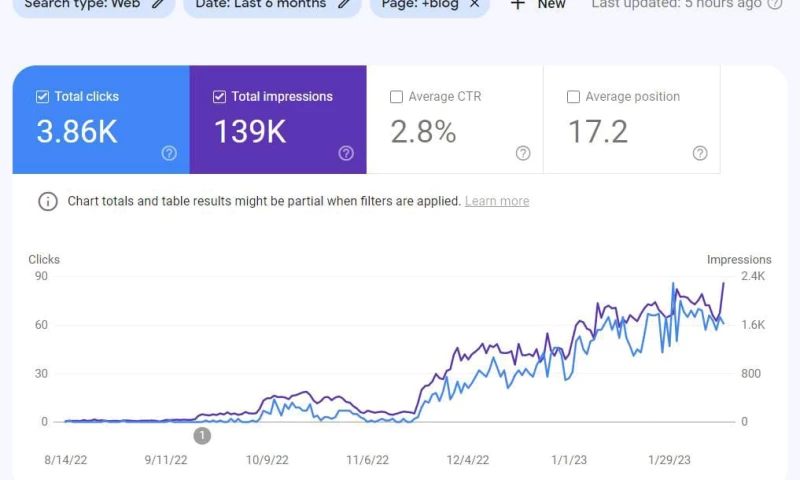Click the 1/1/23 date axis label
Image resolution: width=800 pixels, height=480 pixels.
click(569, 460)
